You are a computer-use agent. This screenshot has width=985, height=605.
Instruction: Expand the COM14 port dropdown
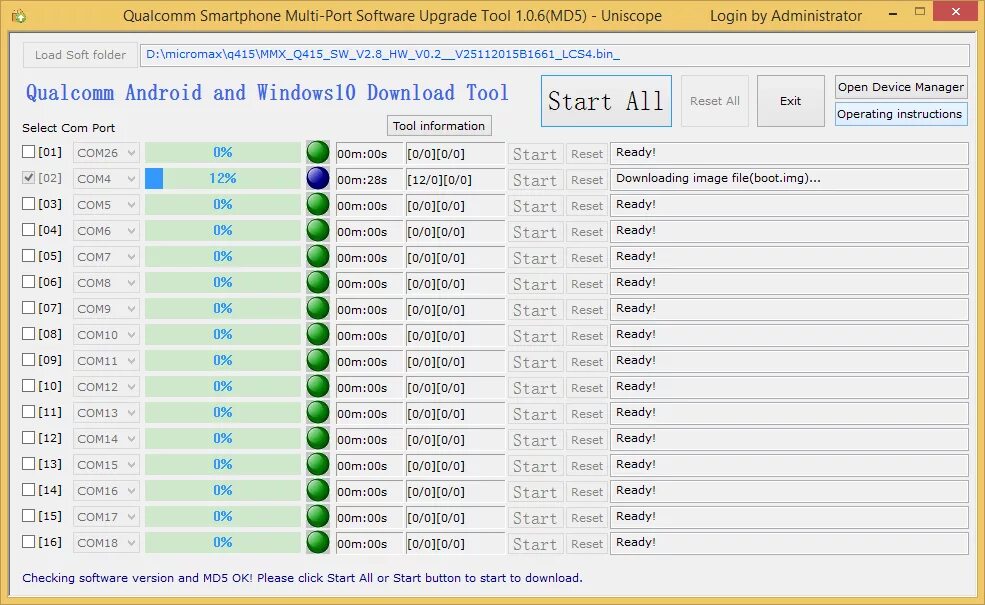(106, 439)
